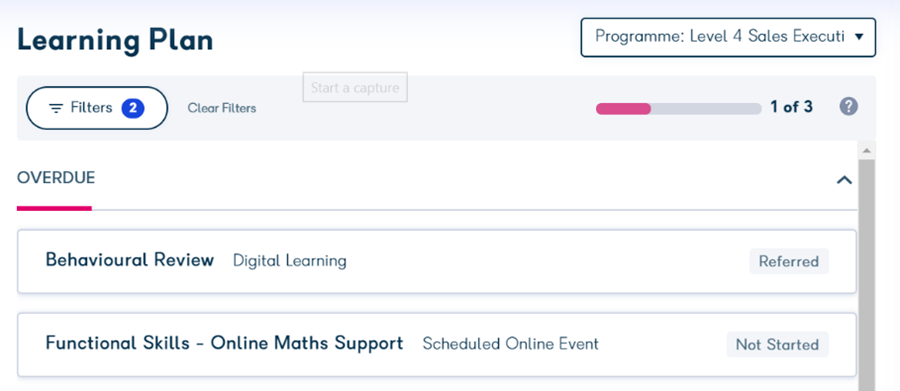
Task: Click the Start a capture box
Action: point(355,87)
